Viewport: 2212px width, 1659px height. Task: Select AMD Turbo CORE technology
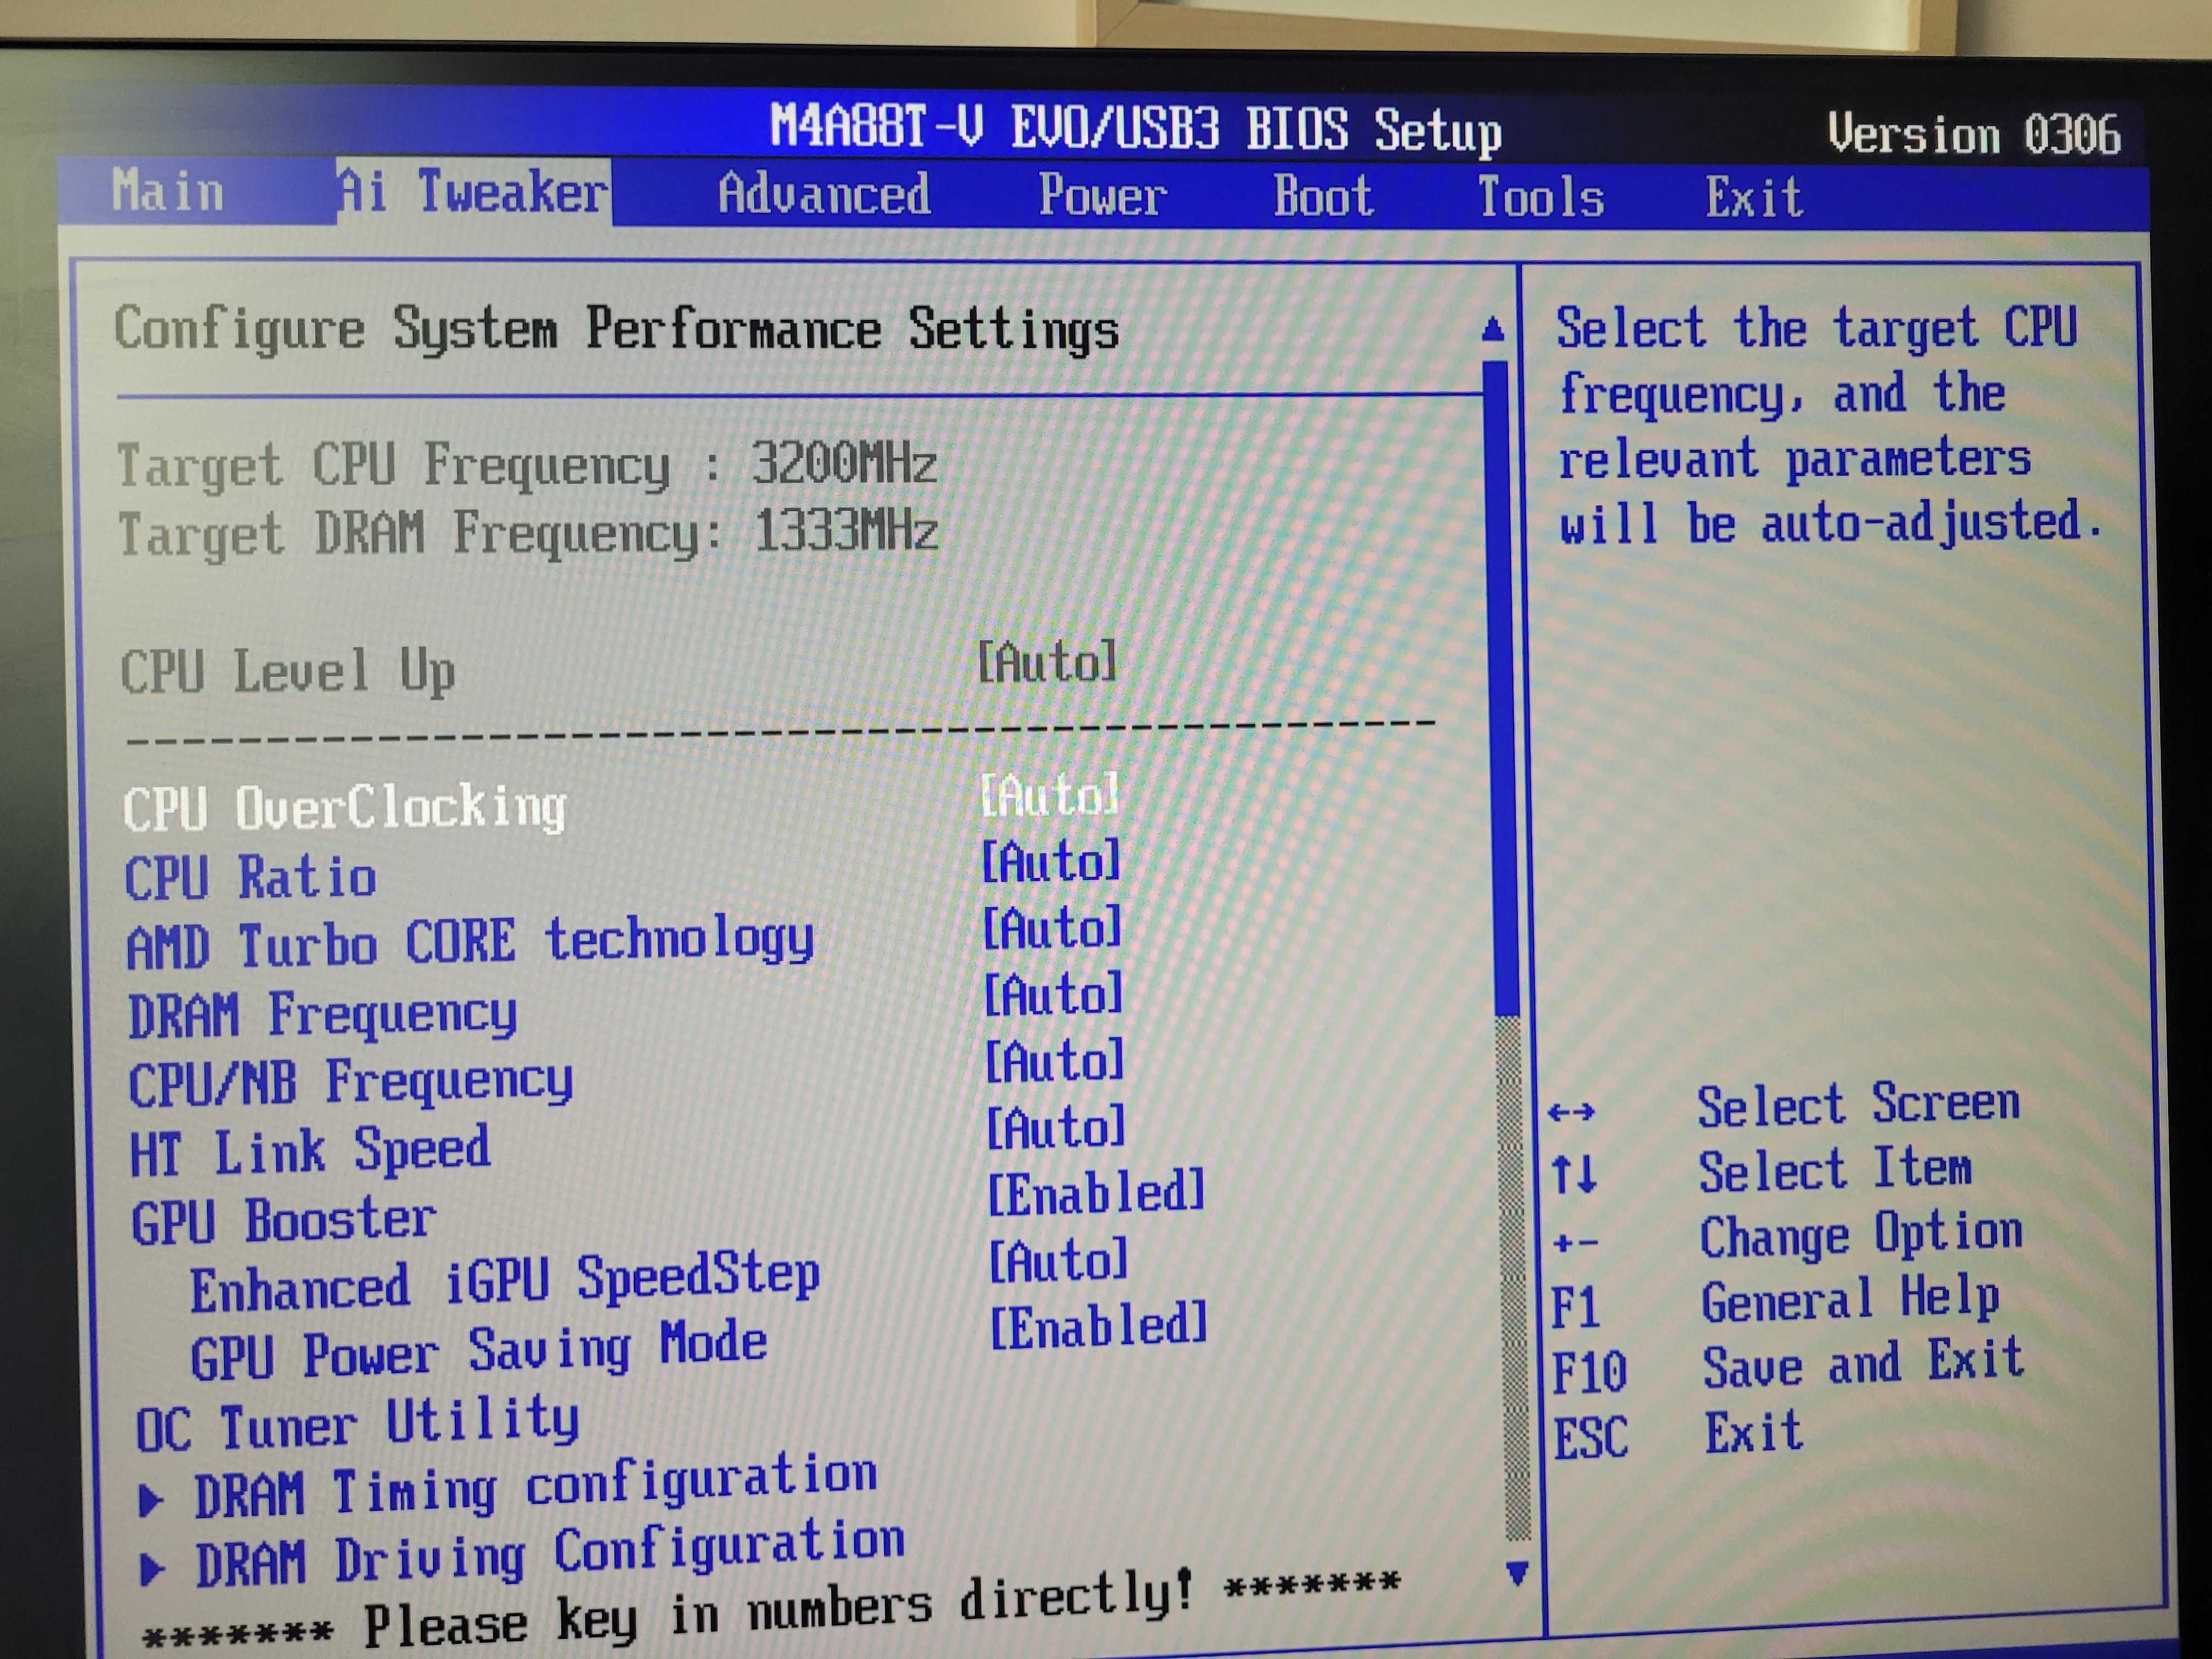click(x=470, y=942)
